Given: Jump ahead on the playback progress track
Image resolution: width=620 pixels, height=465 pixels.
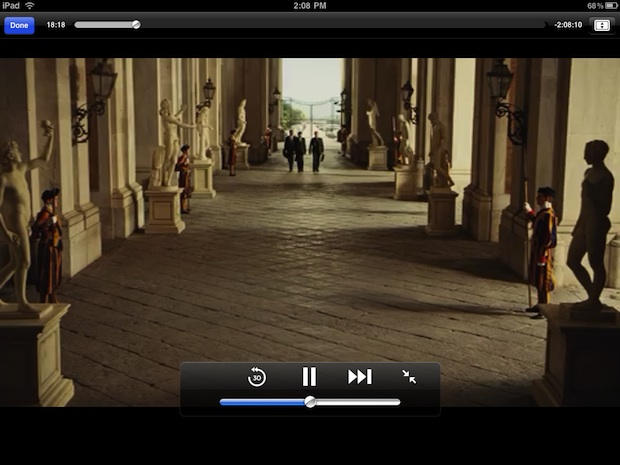Looking at the screenshot, I should click(342, 25).
